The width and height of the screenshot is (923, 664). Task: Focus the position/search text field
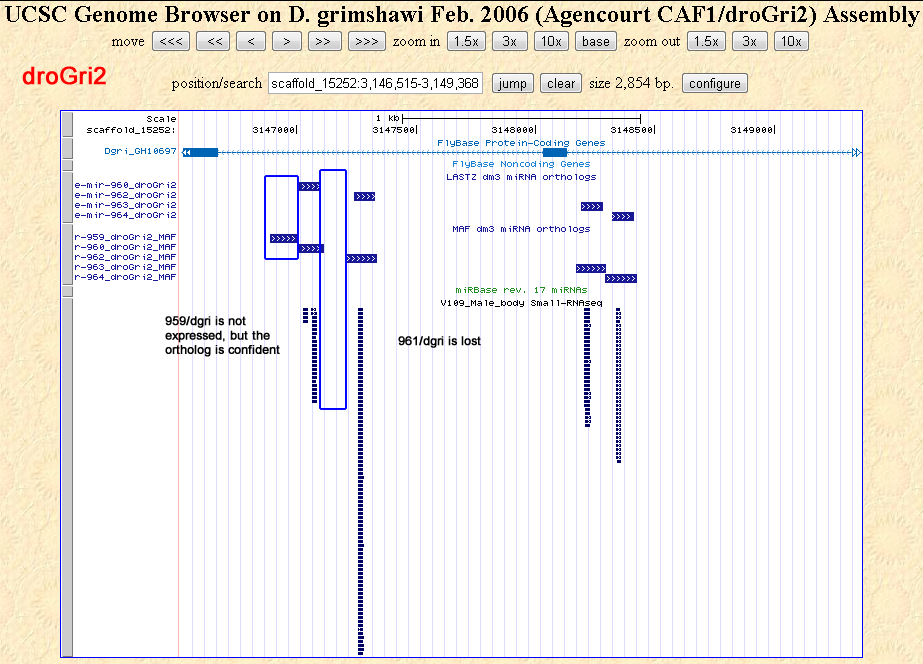coord(375,84)
